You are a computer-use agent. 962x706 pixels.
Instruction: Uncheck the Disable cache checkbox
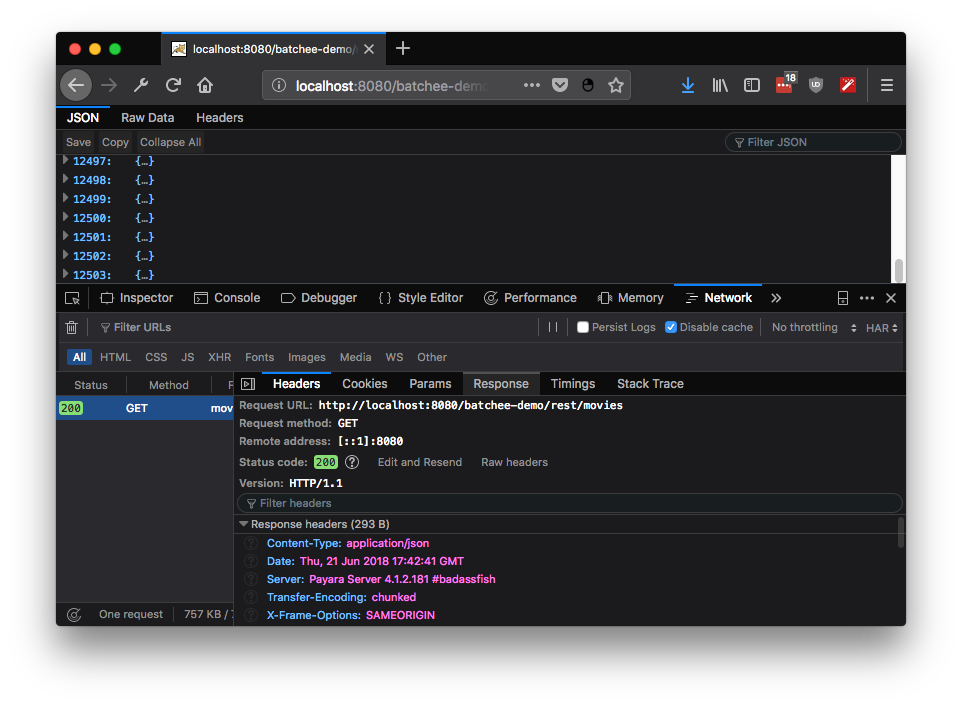671,328
